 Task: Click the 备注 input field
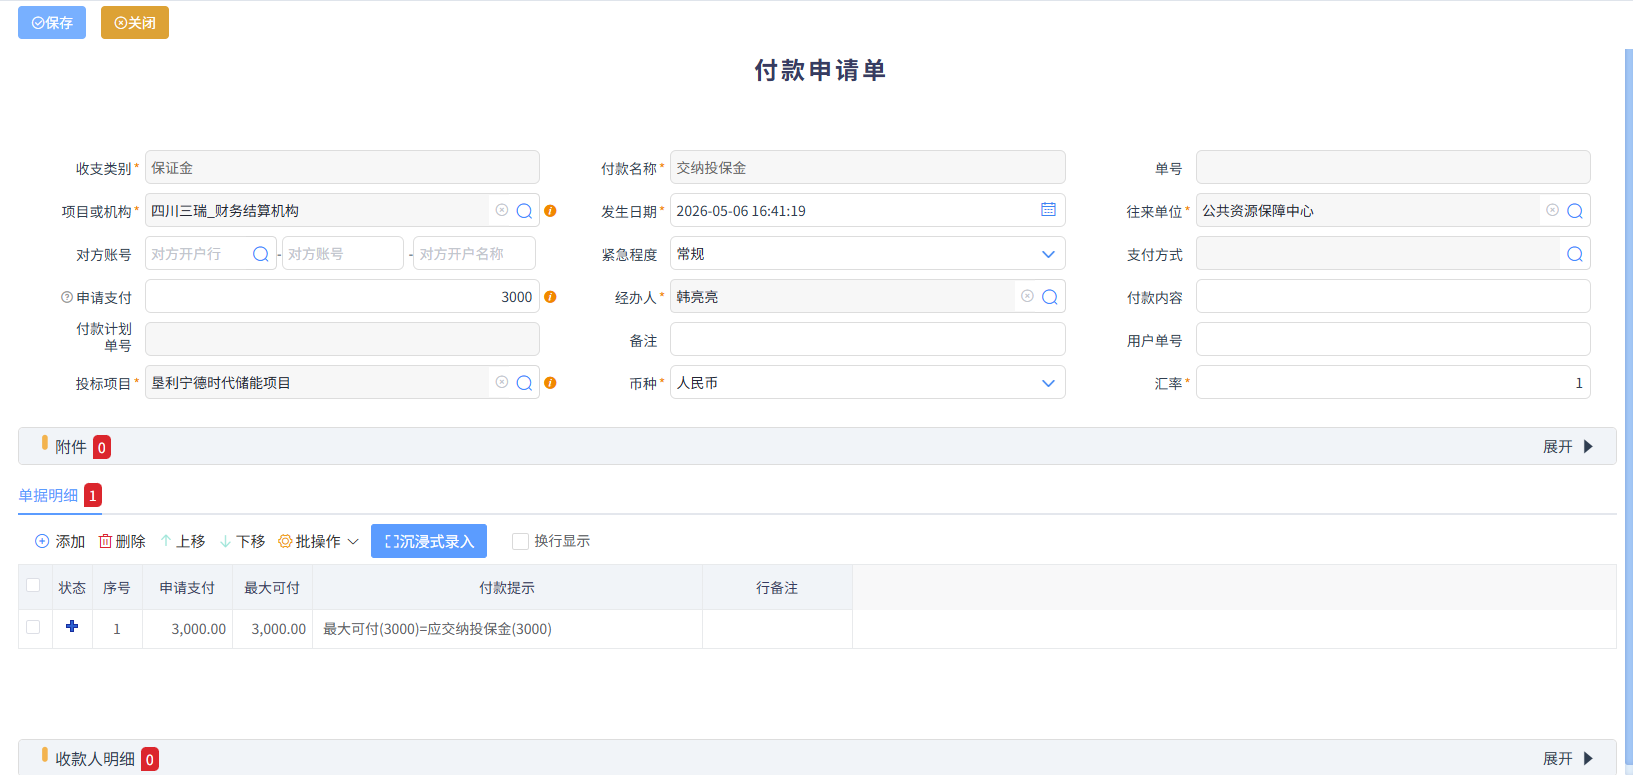(x=868, y=339)
